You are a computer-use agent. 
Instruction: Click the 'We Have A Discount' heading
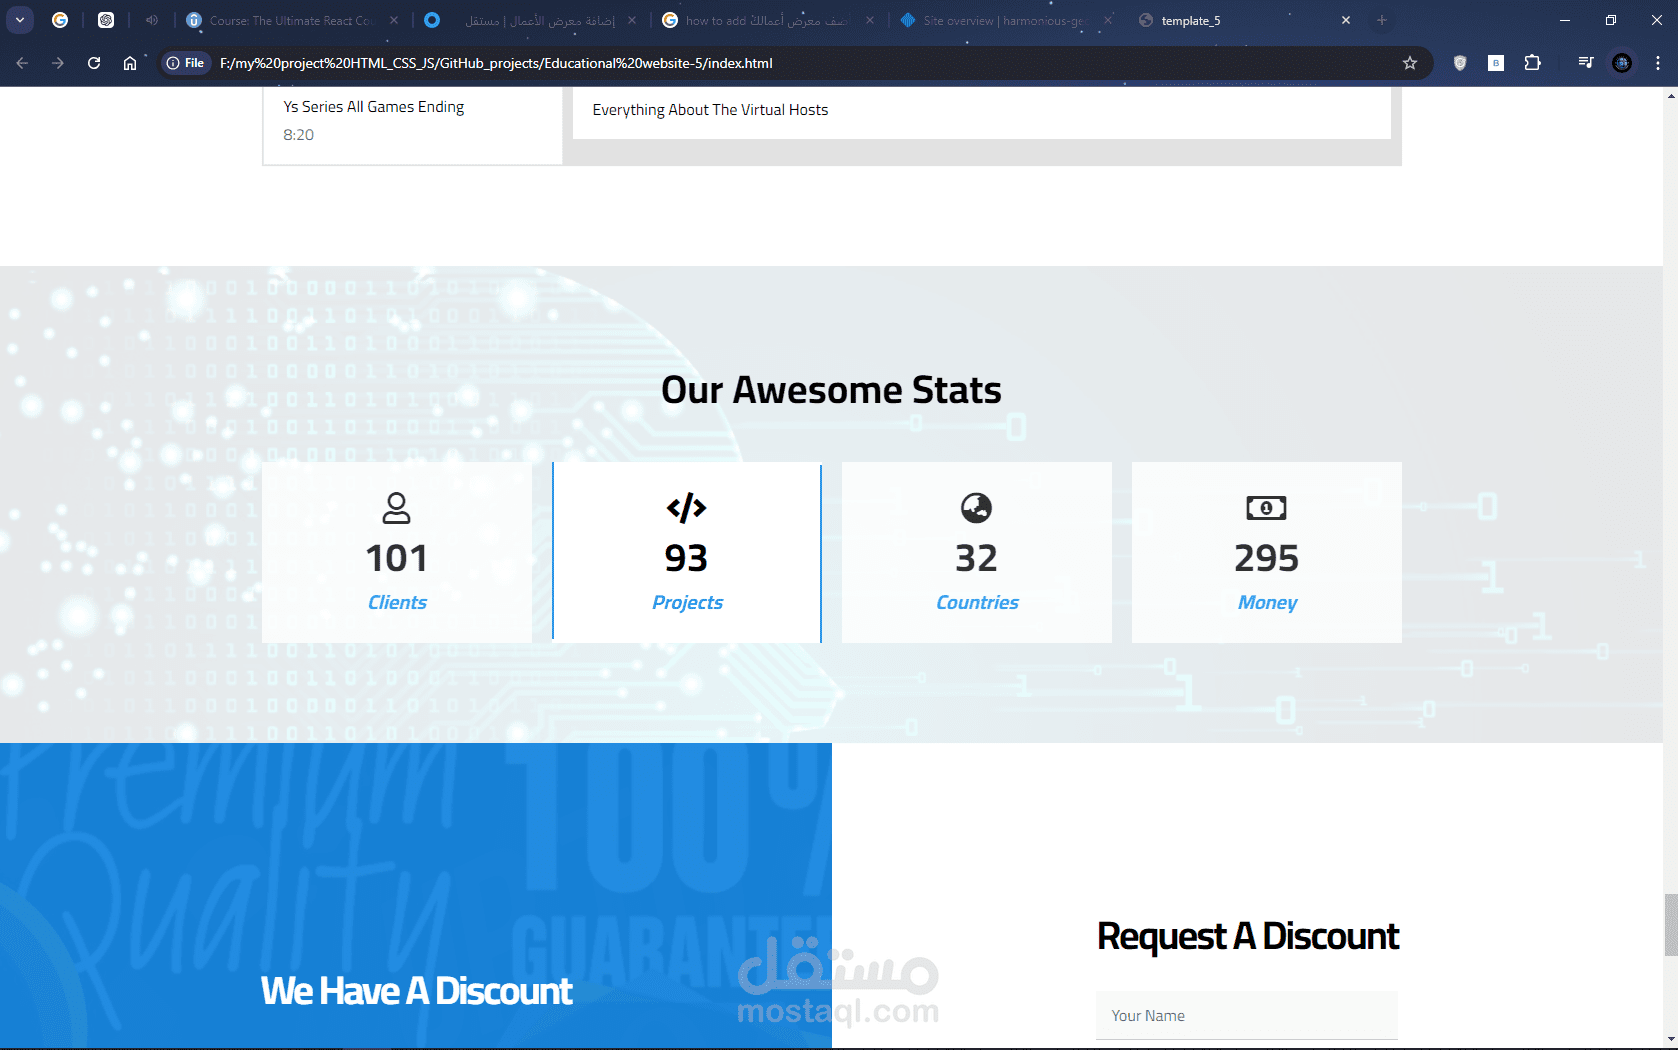coord(417,991)
